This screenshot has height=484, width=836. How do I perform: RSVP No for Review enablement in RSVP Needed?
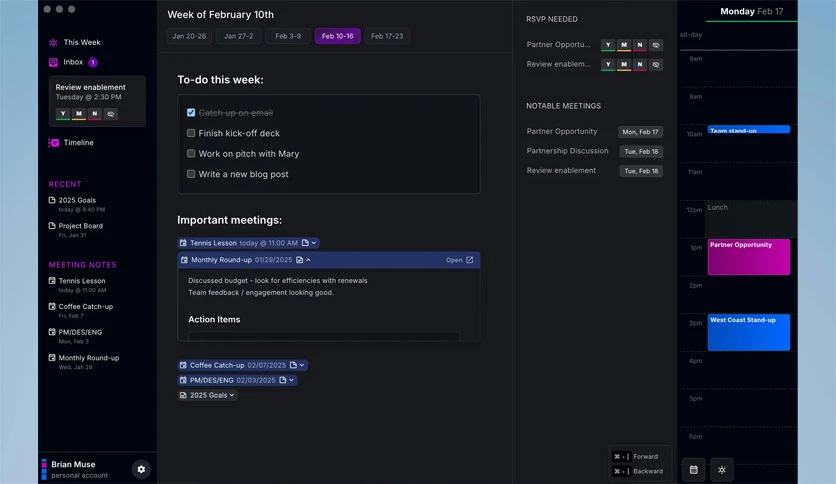[x=640, y=64]
